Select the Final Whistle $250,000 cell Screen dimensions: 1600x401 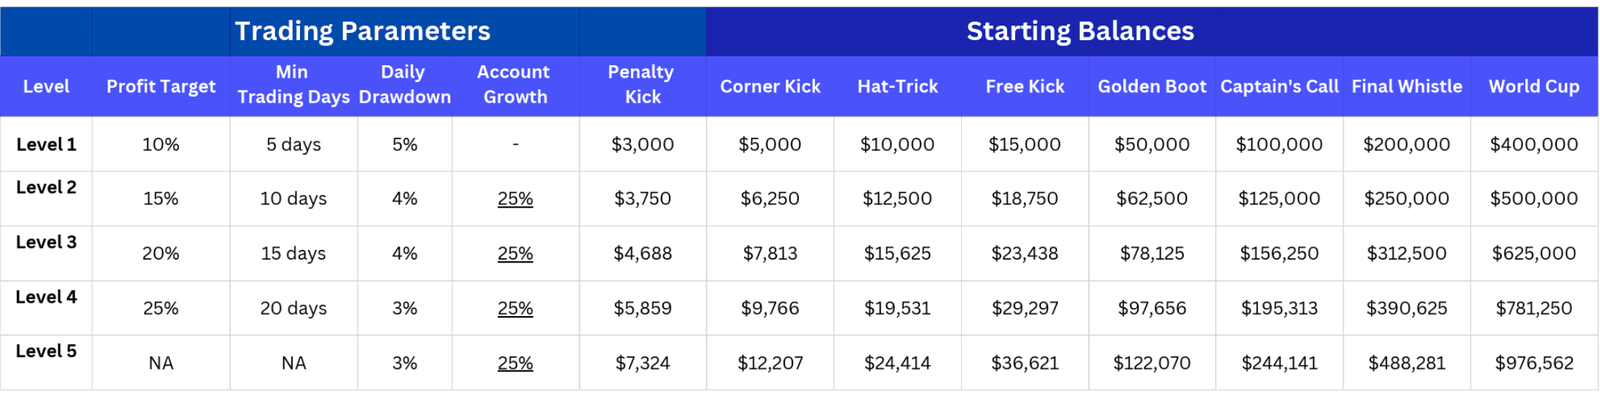click(1407, 199)
